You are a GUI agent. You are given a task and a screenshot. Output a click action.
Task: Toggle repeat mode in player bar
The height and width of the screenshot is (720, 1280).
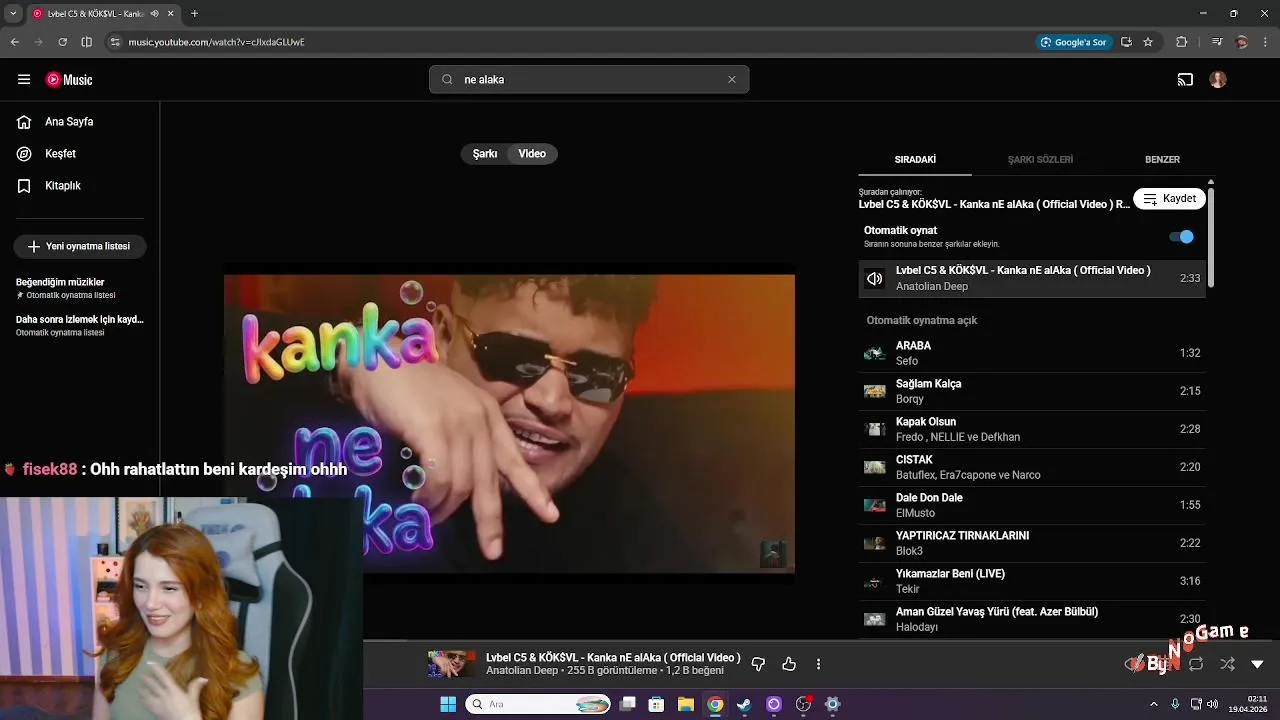point(1196,664)
